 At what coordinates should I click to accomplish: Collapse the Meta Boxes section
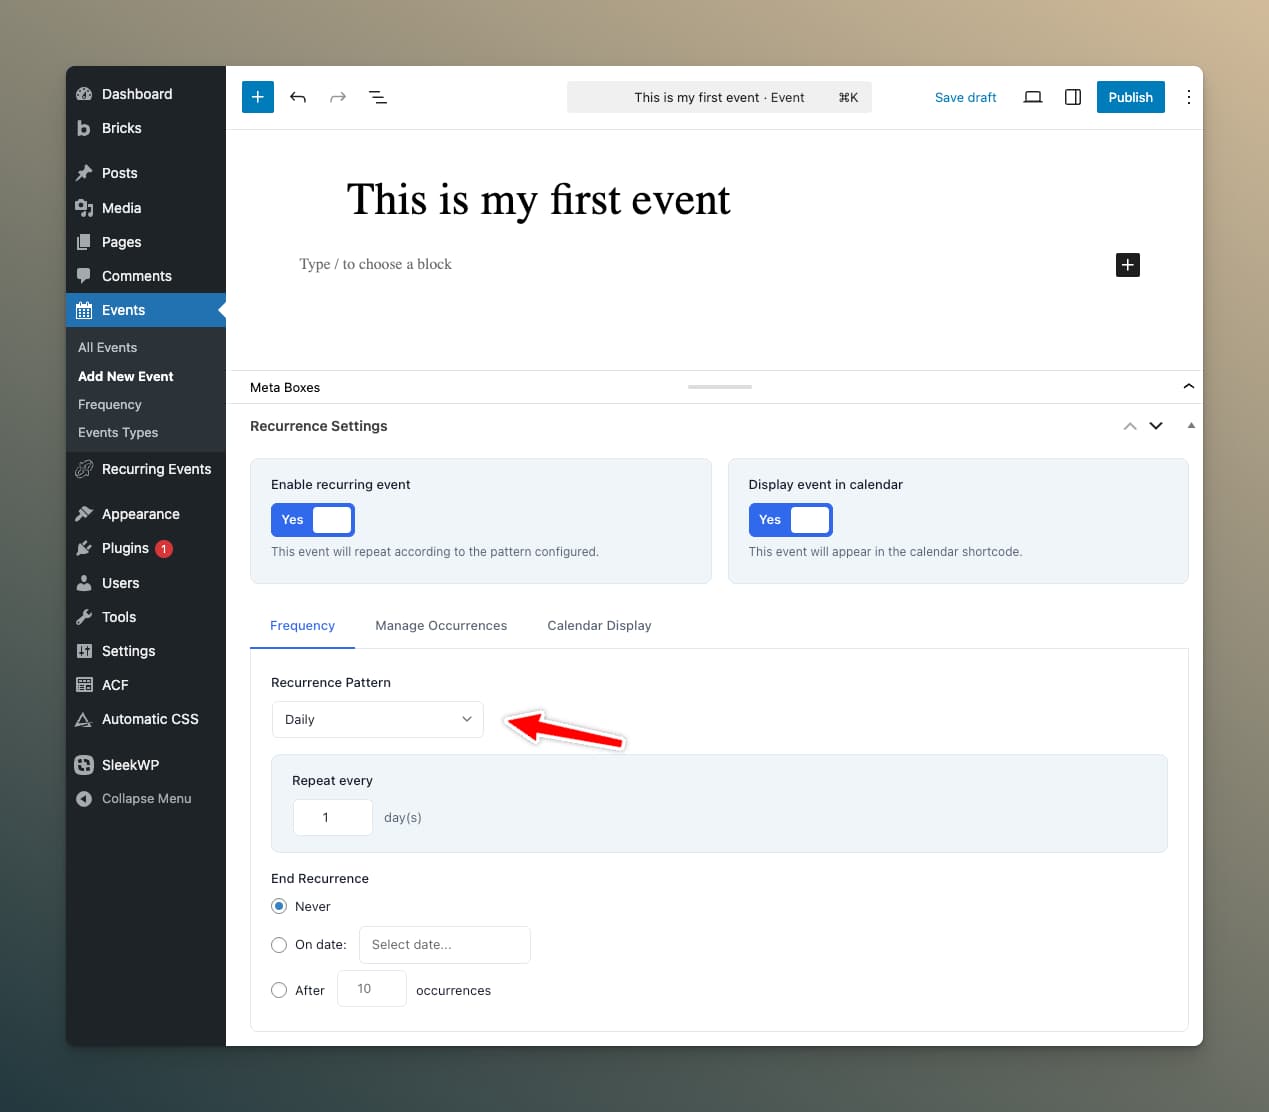(1188, 387)
